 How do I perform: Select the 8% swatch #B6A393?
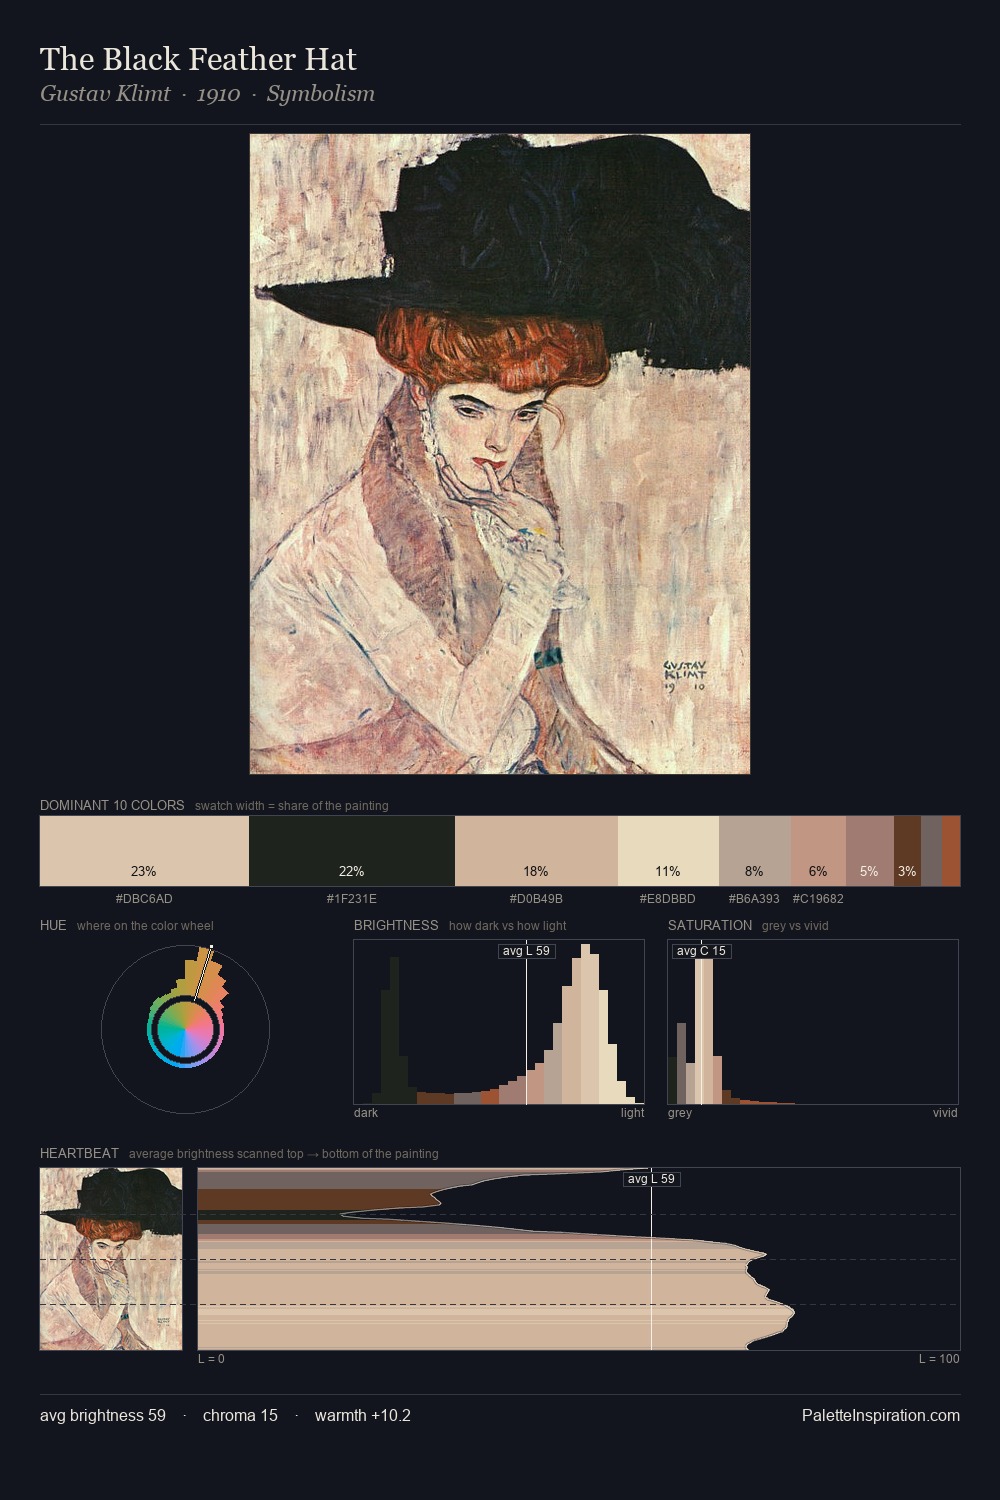[x=755, y=851]
